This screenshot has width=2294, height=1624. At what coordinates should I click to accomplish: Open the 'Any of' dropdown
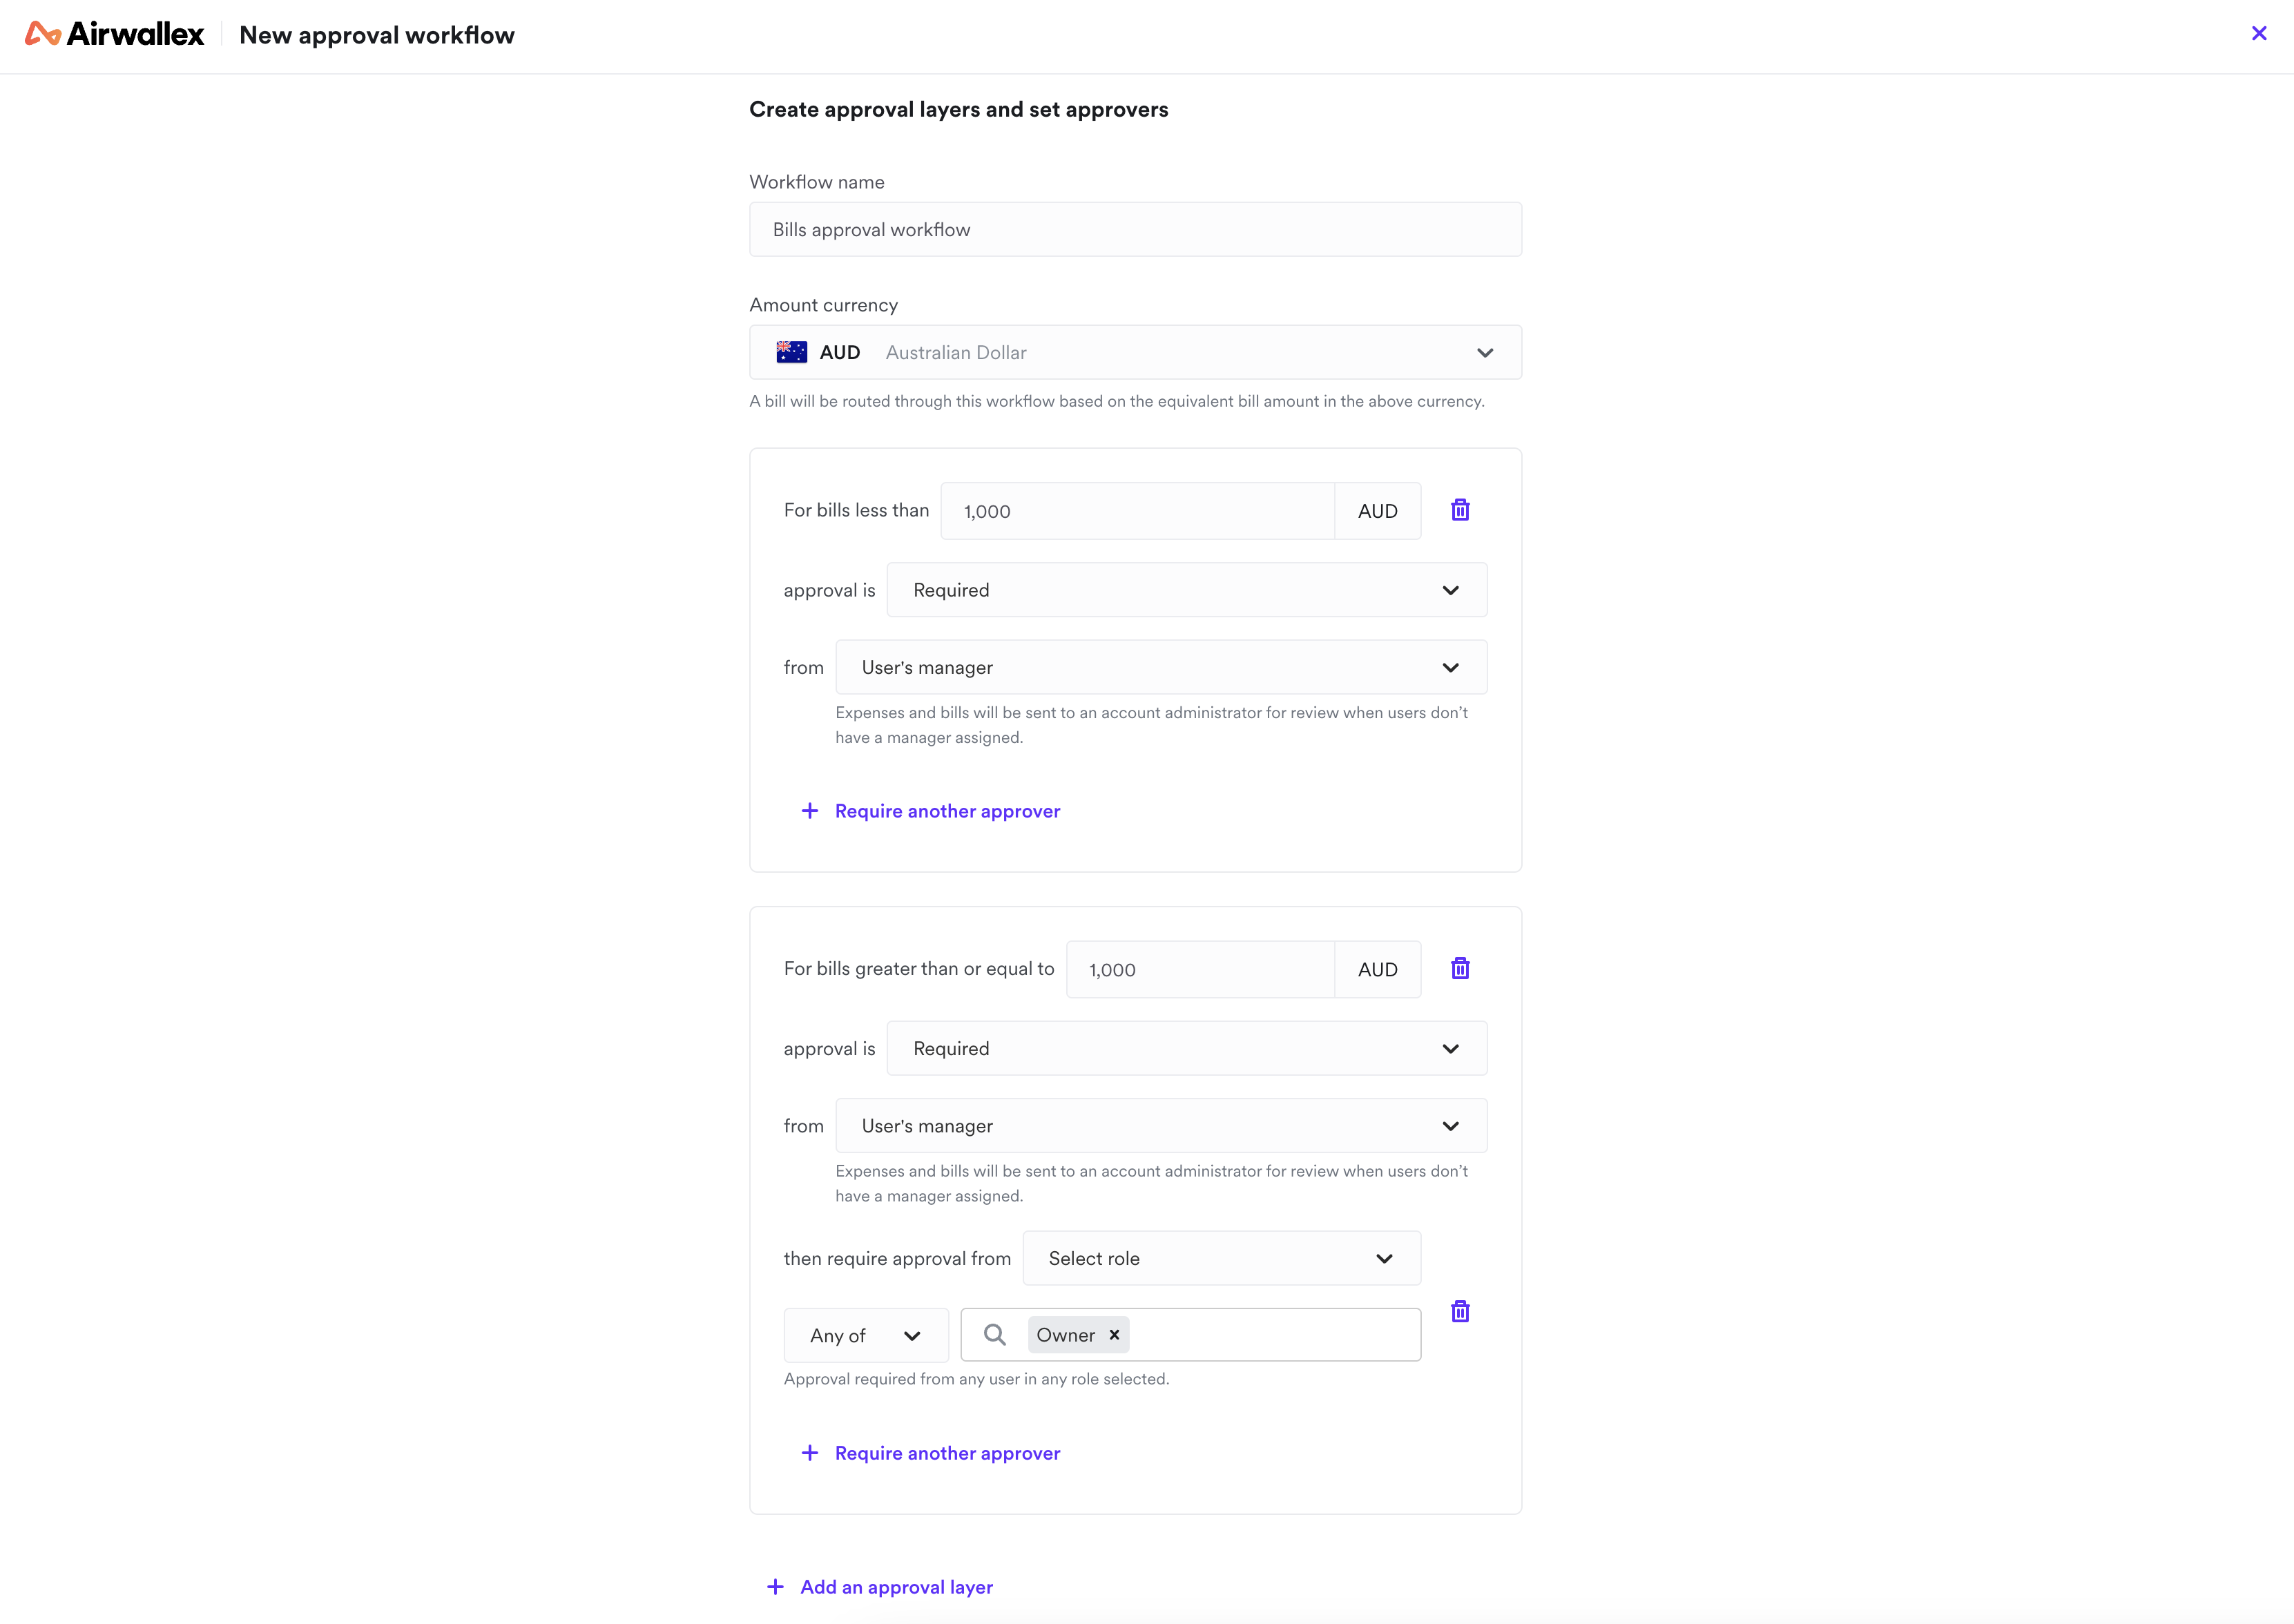866,1335
